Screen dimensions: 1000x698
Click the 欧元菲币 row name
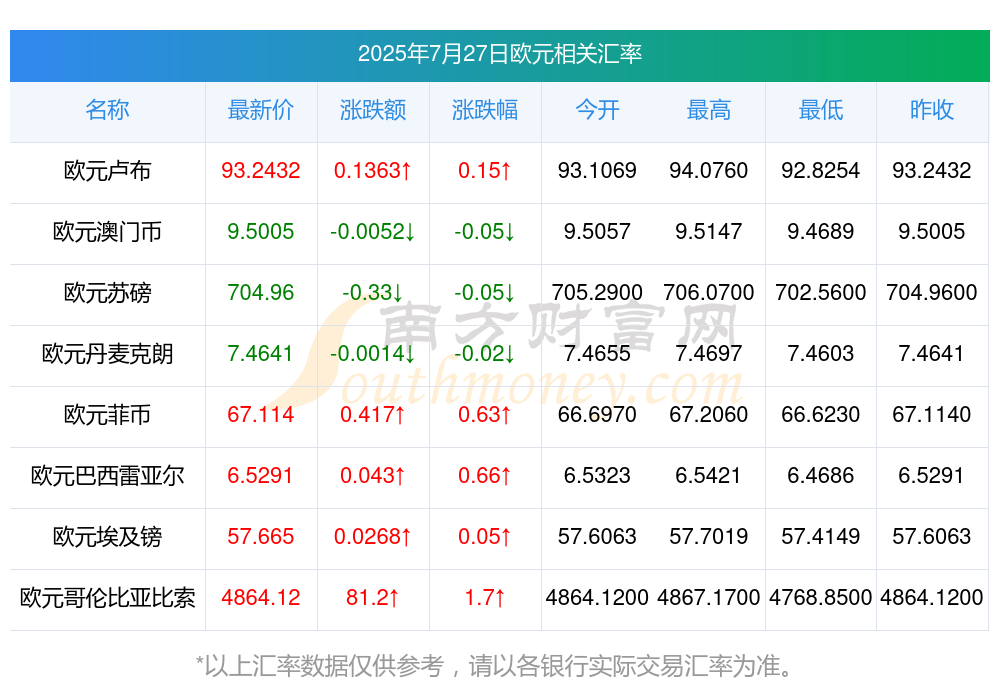pos(107,415)
